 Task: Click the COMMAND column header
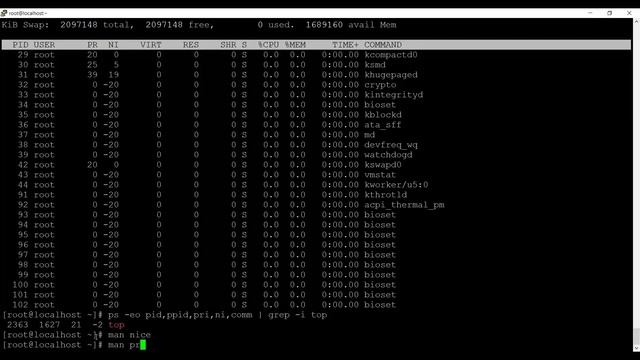click(383, 45)
